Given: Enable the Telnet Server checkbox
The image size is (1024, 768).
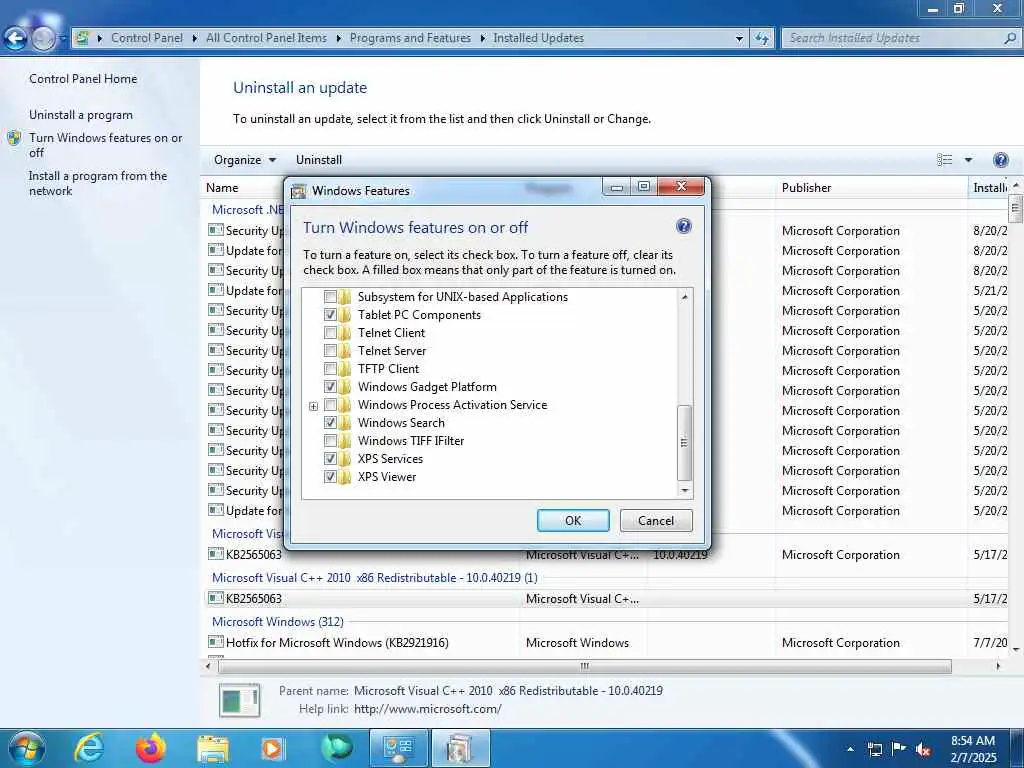Looking at the screenshot, I should pos(330,351).
